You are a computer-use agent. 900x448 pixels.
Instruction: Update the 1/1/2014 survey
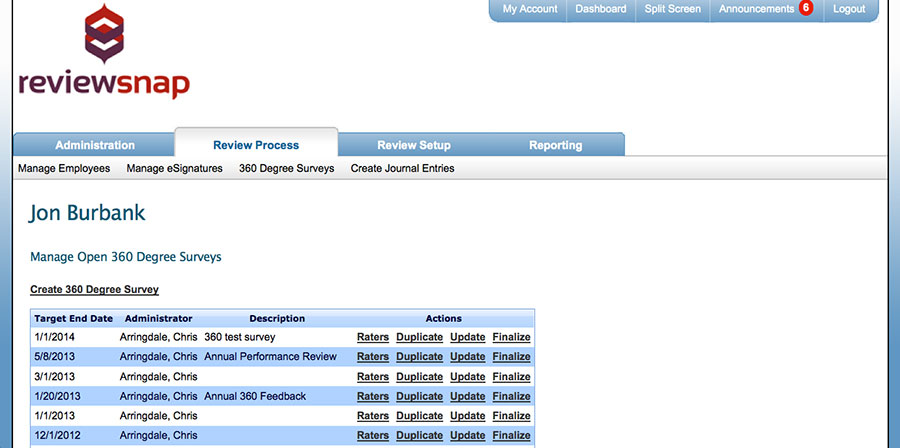coord(467,337)
